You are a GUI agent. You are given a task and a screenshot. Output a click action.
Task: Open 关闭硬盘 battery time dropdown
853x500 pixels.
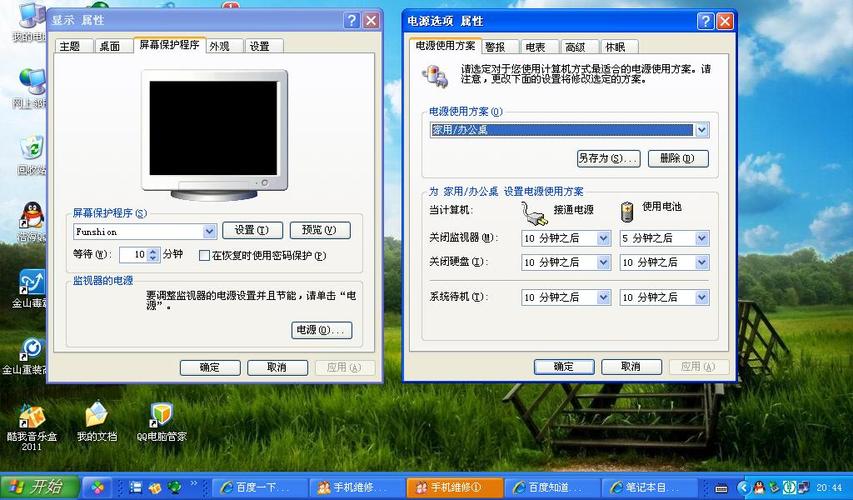coord(702,263)
